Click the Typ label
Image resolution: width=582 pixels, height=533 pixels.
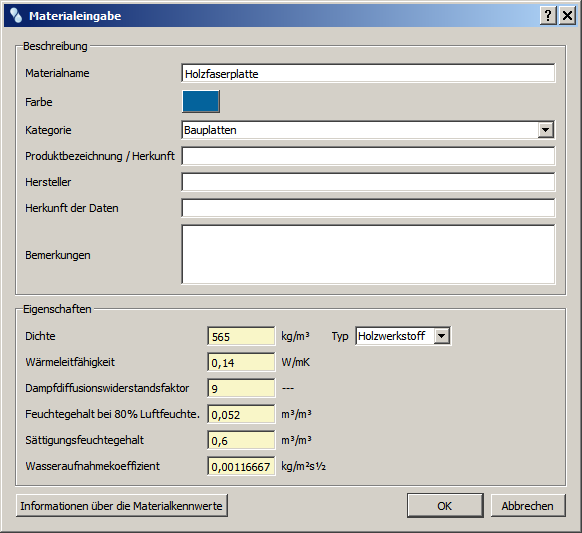tap(340, 336)
